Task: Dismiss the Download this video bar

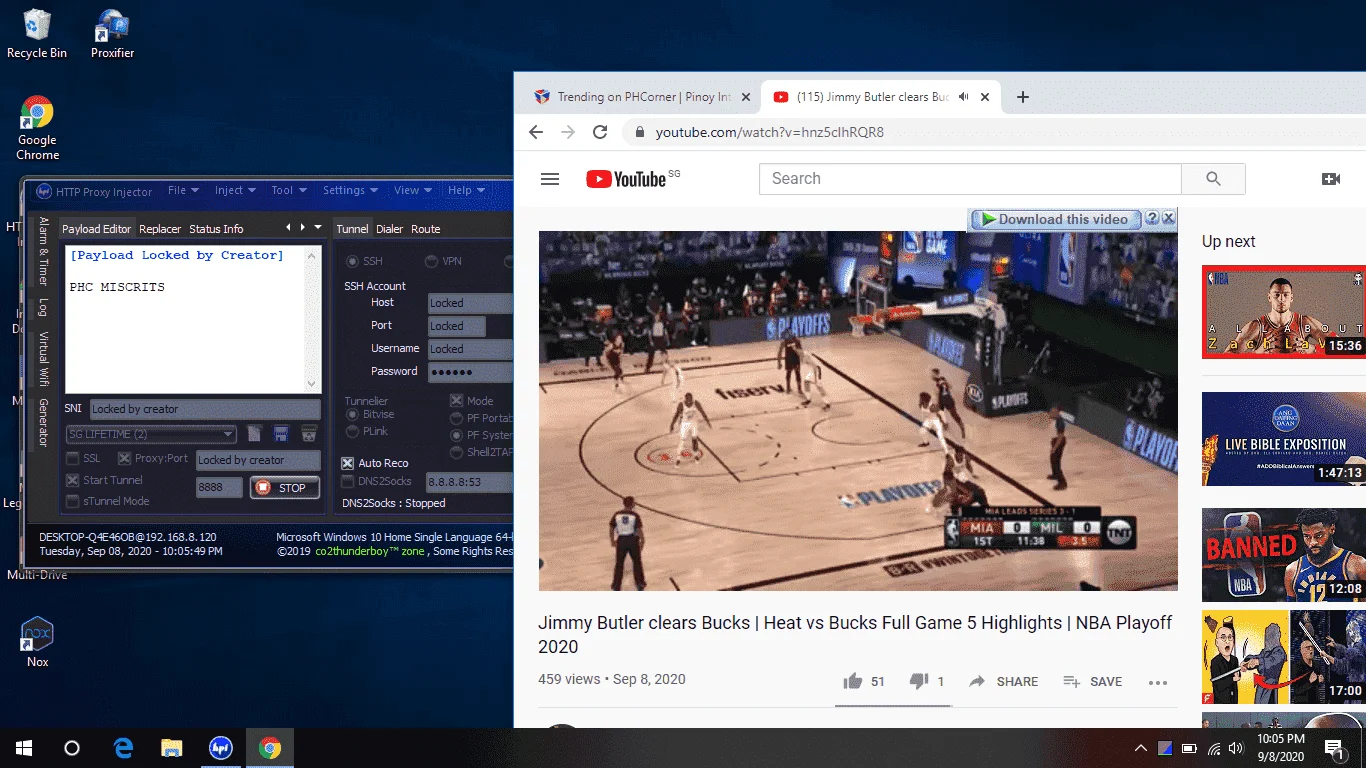Action: click(x=1168, y=218)
